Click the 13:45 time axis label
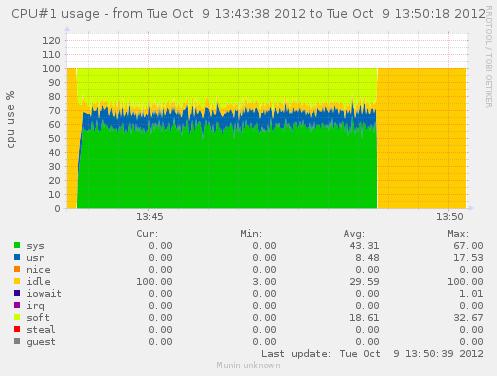The height and width of the screenshot is (376, 497). tap(150, 217)
